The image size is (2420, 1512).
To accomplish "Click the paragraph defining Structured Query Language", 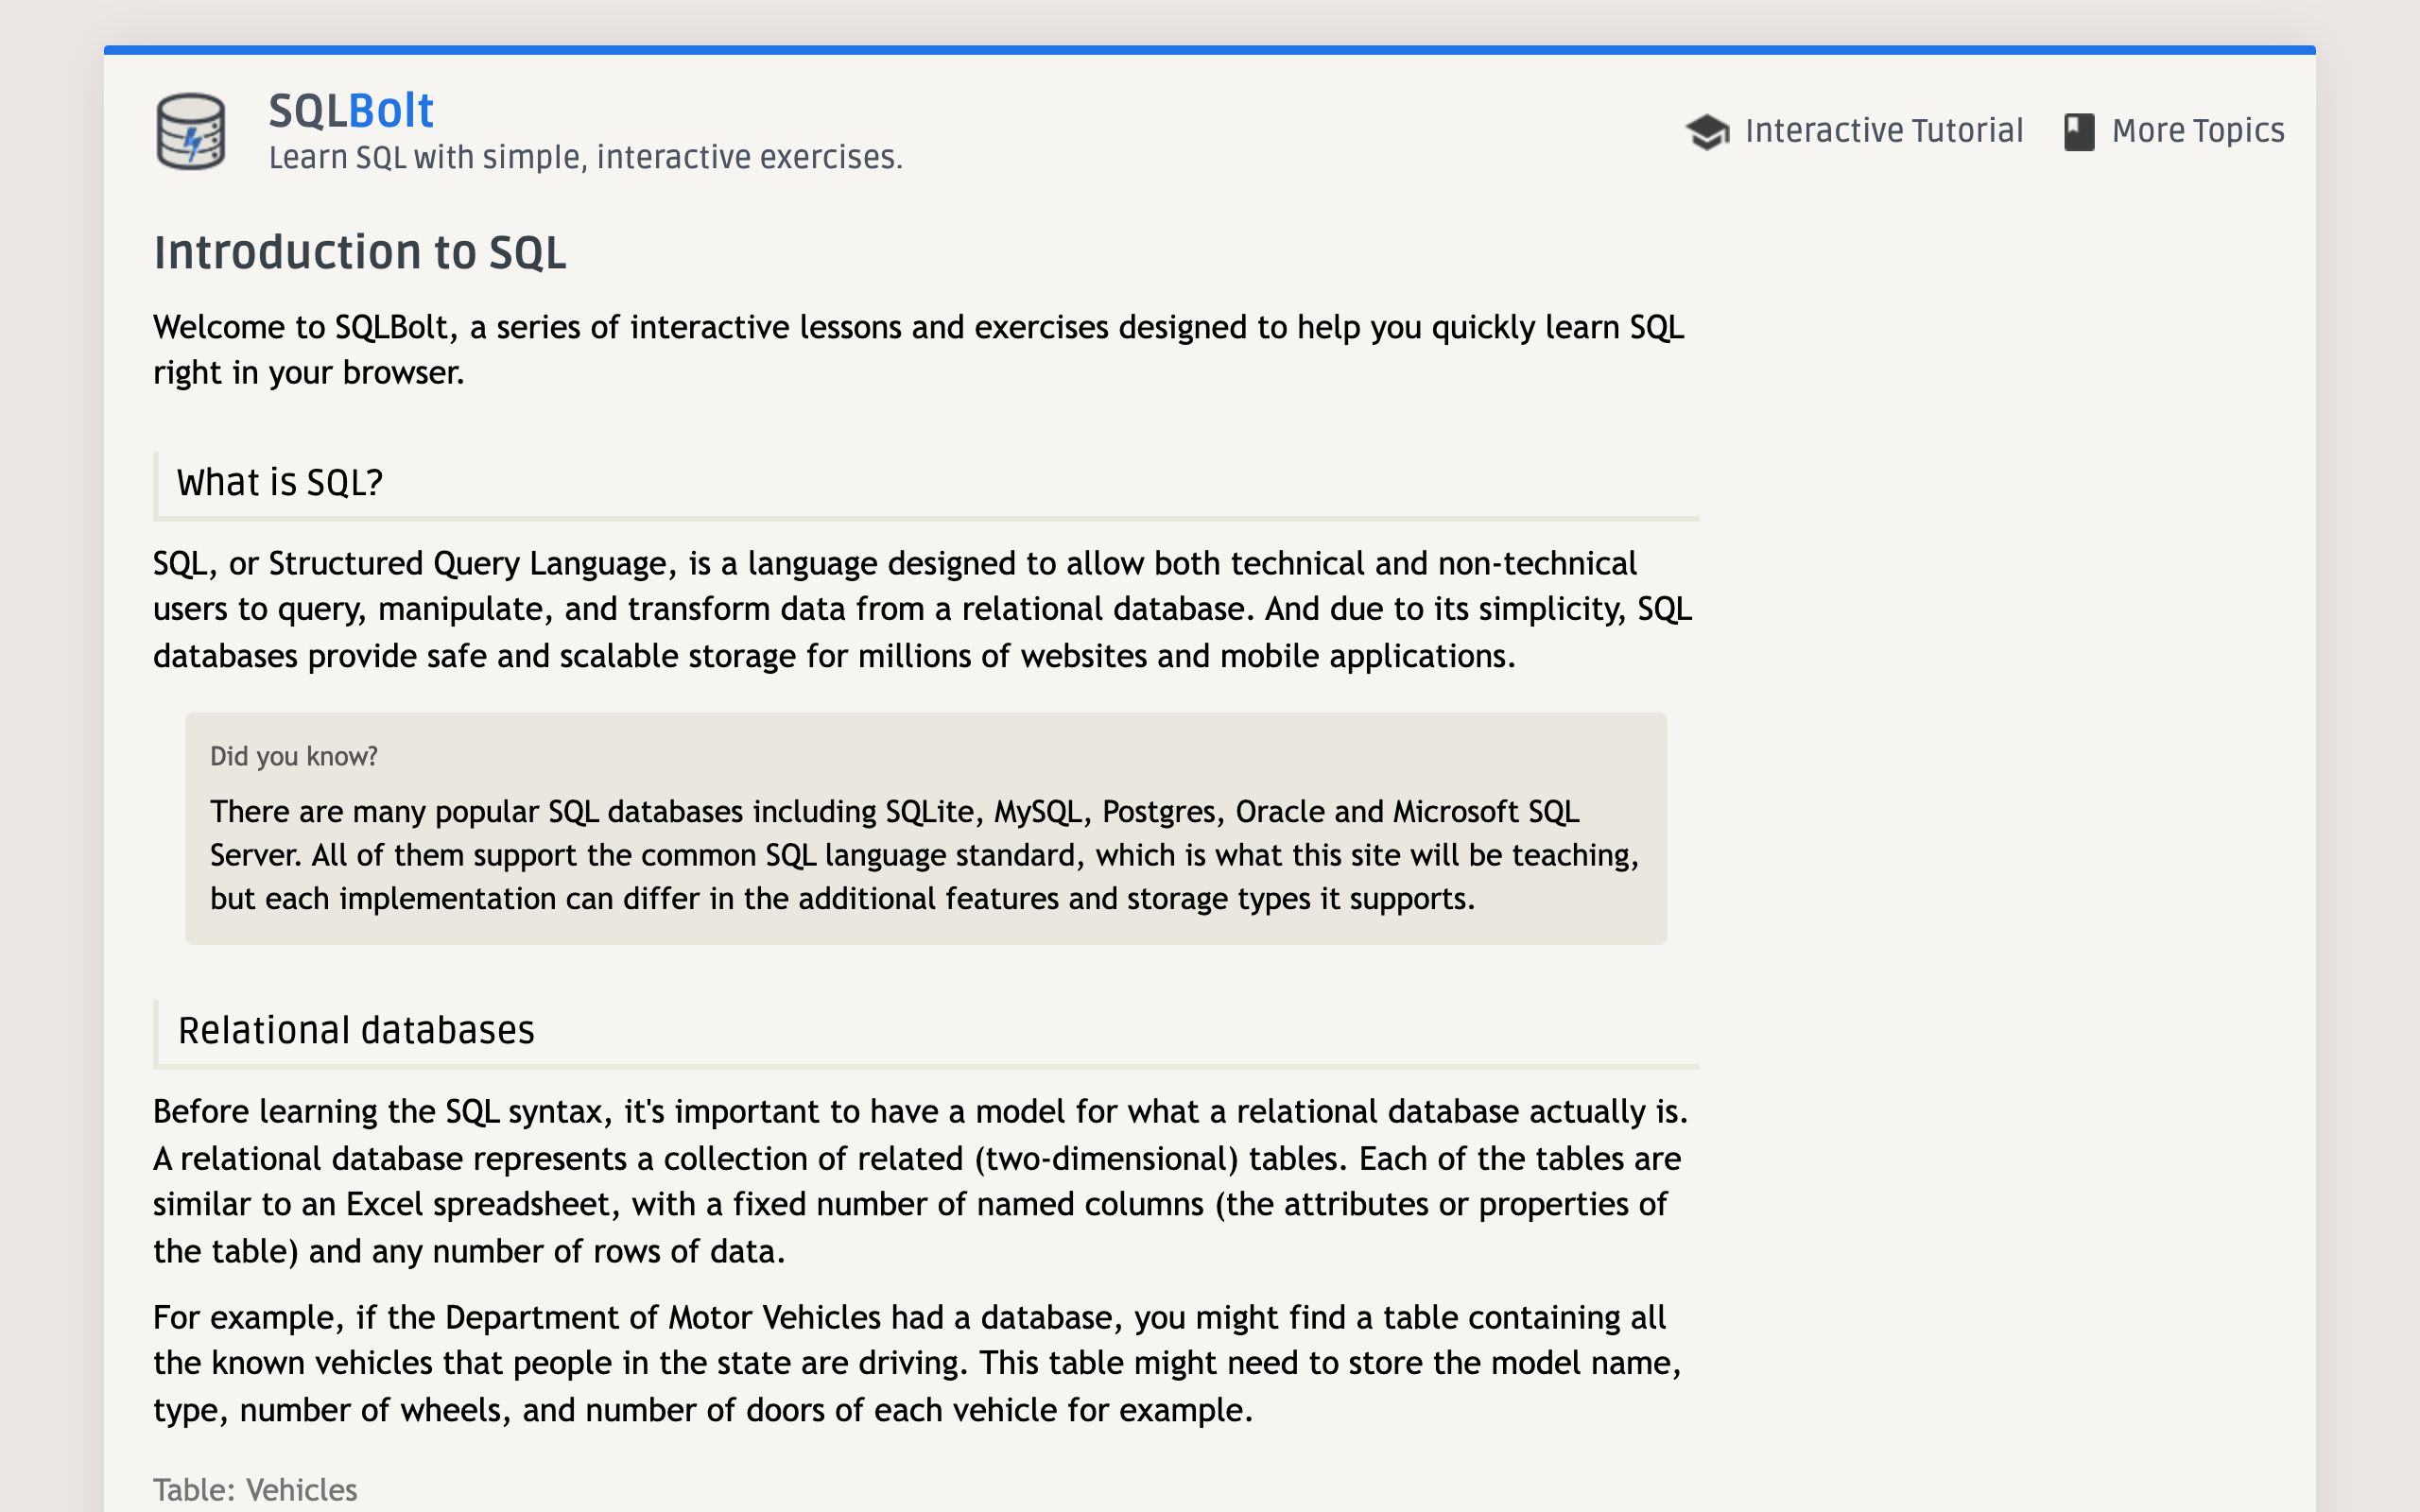I will pyautogui.click(x=922, y=609).
